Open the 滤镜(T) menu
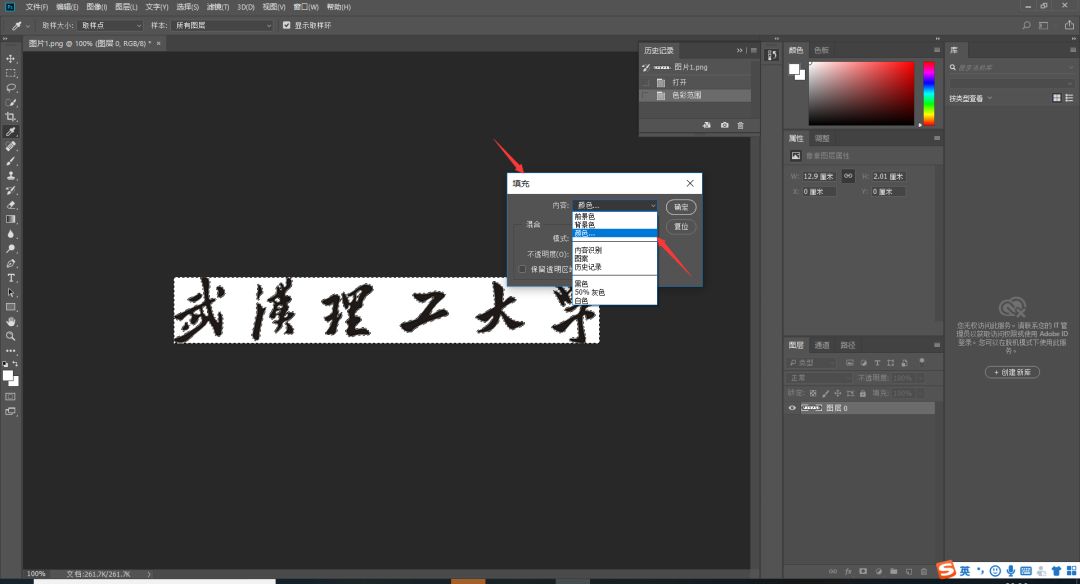 (x=218, y=7)
